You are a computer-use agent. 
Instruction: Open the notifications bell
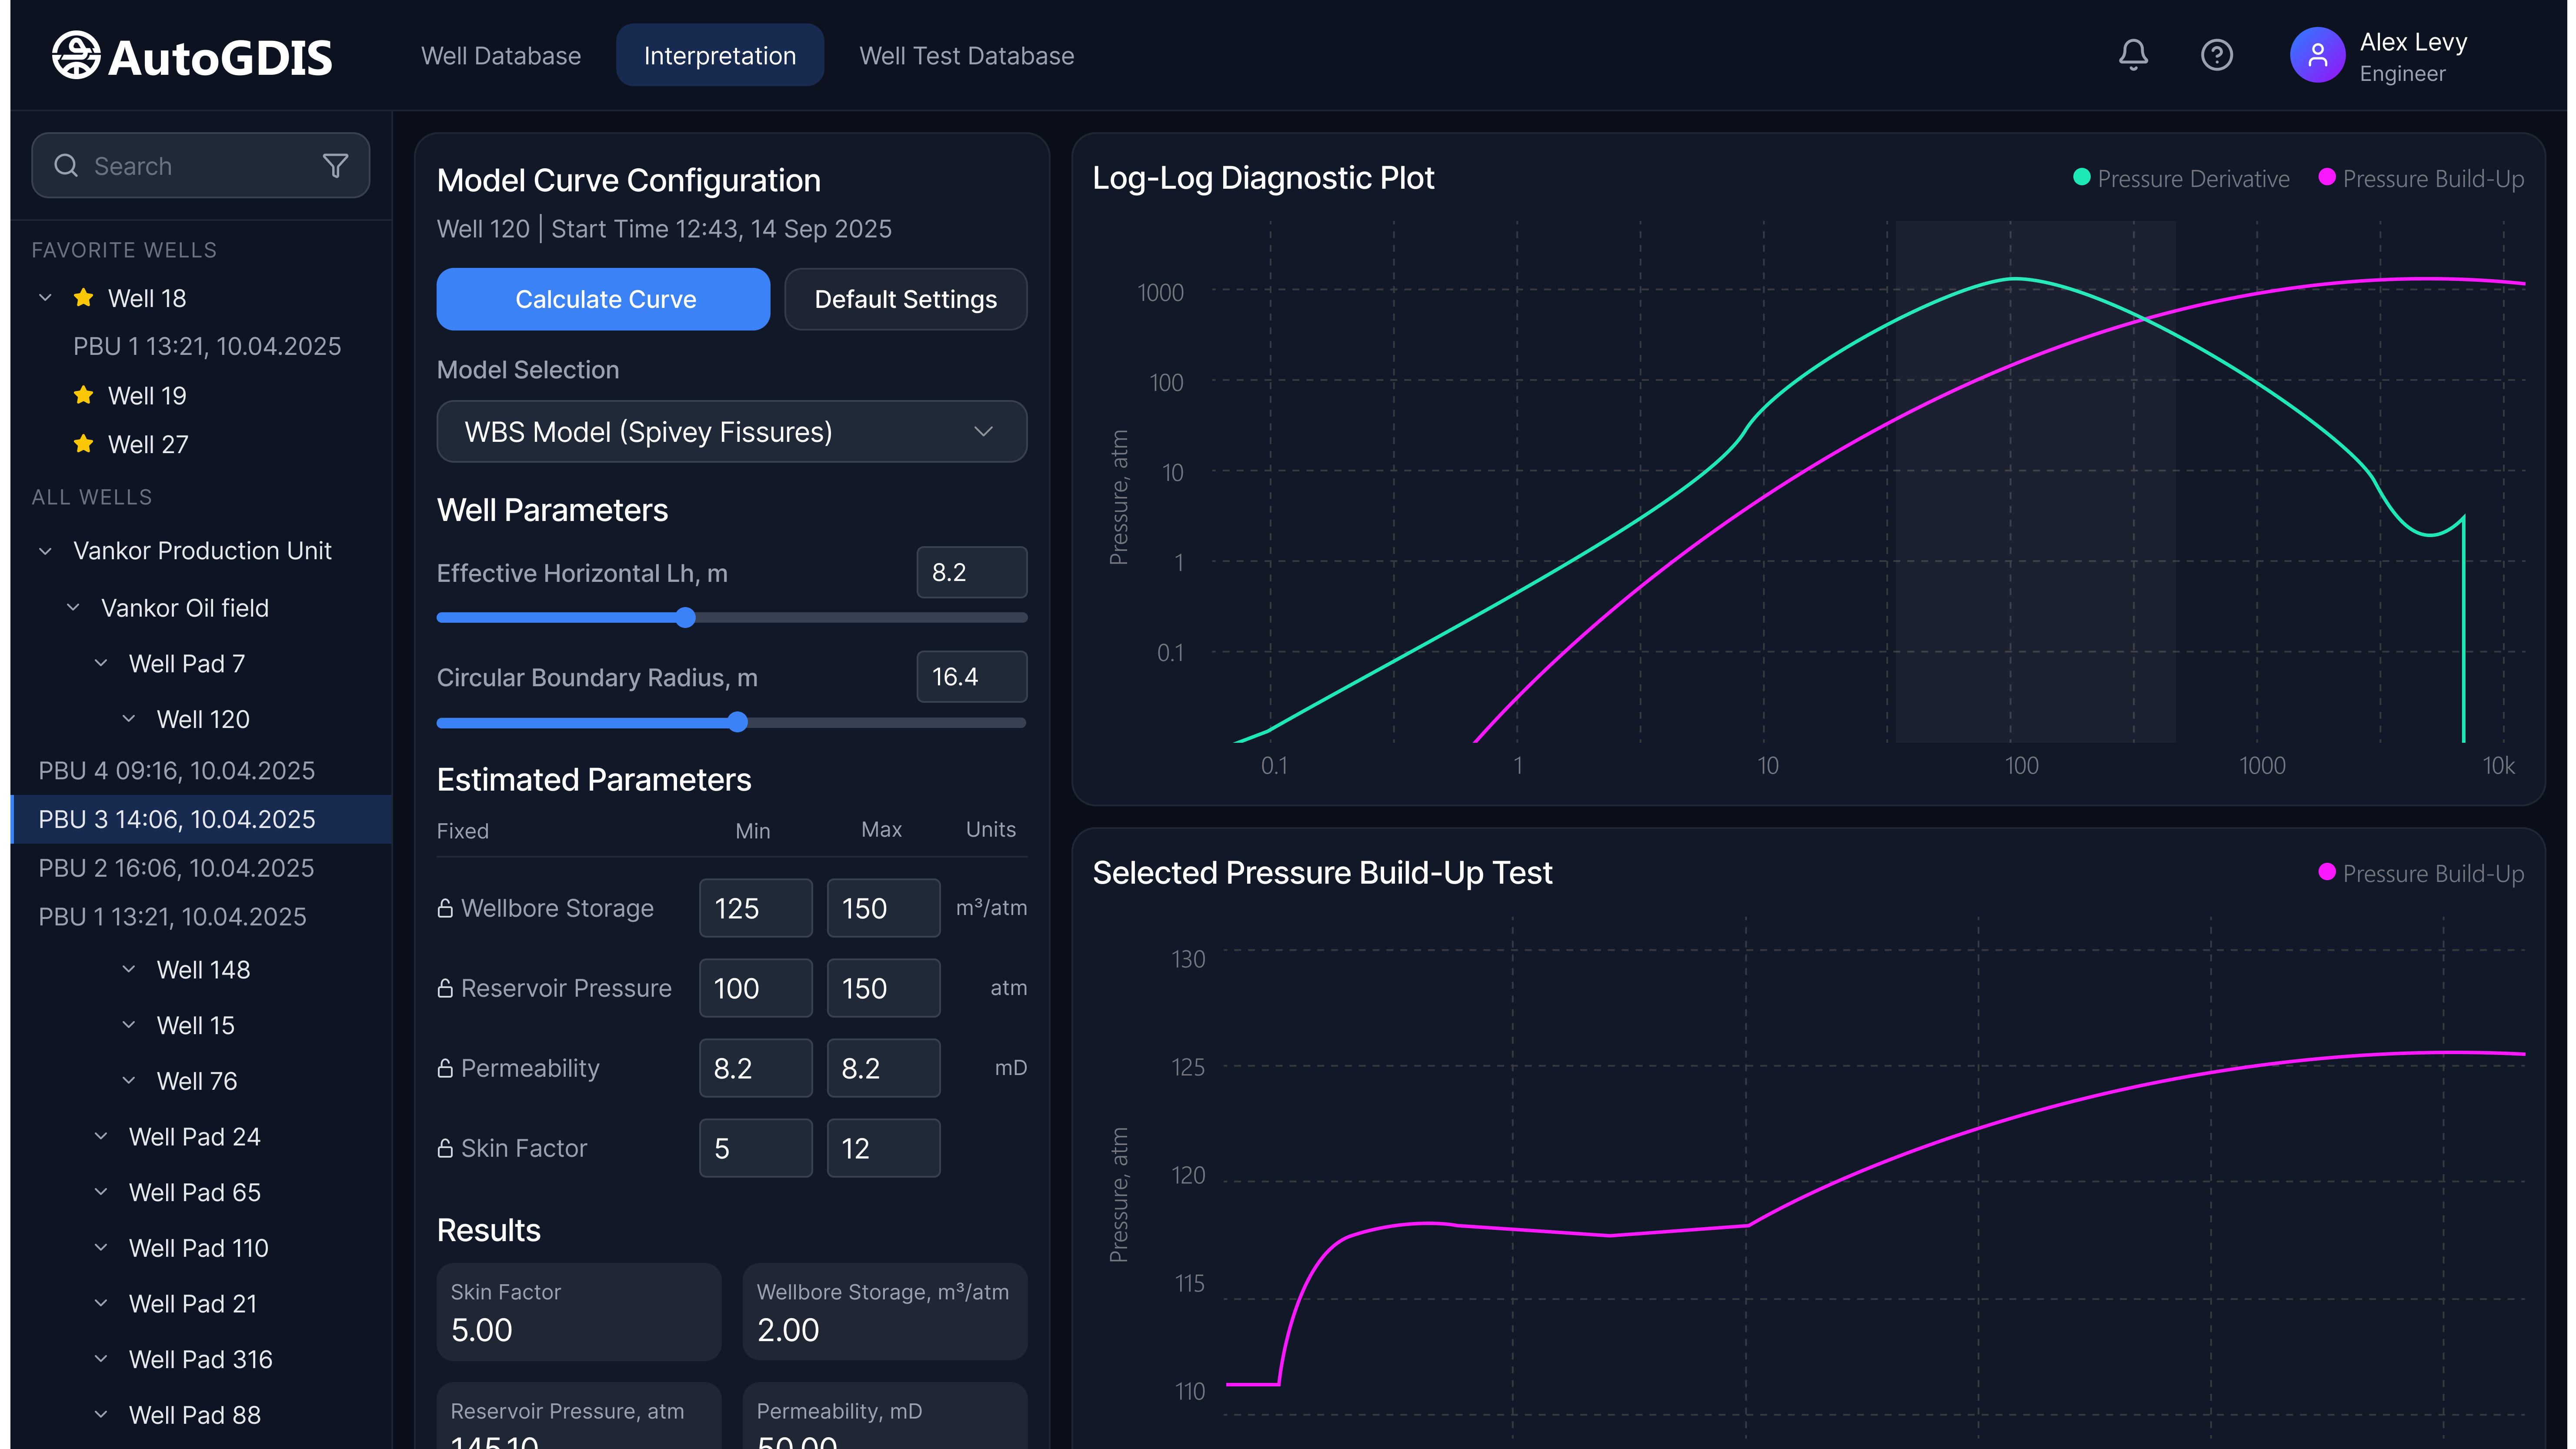point(2133,55)
